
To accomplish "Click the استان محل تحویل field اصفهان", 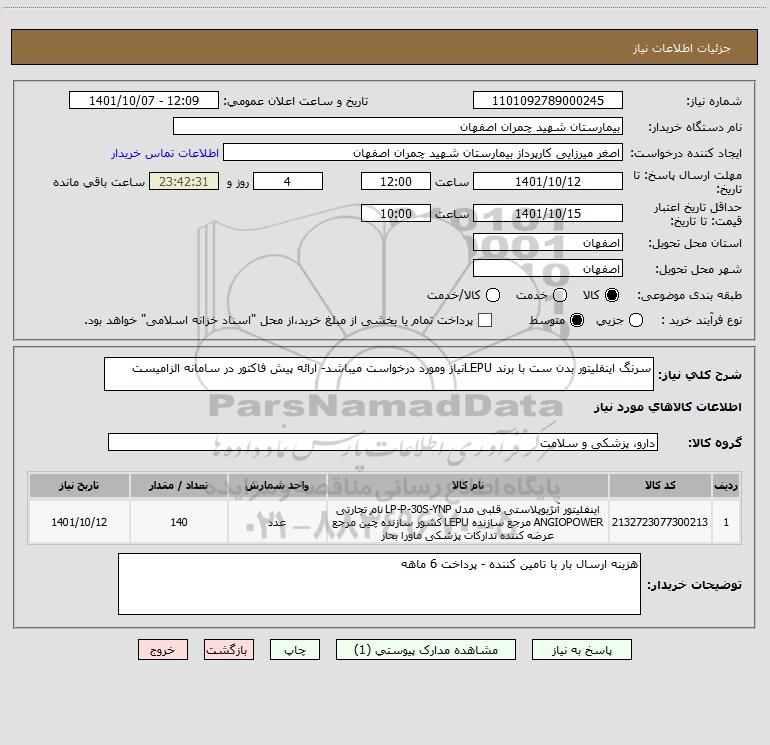I will (x=548, y=243).
